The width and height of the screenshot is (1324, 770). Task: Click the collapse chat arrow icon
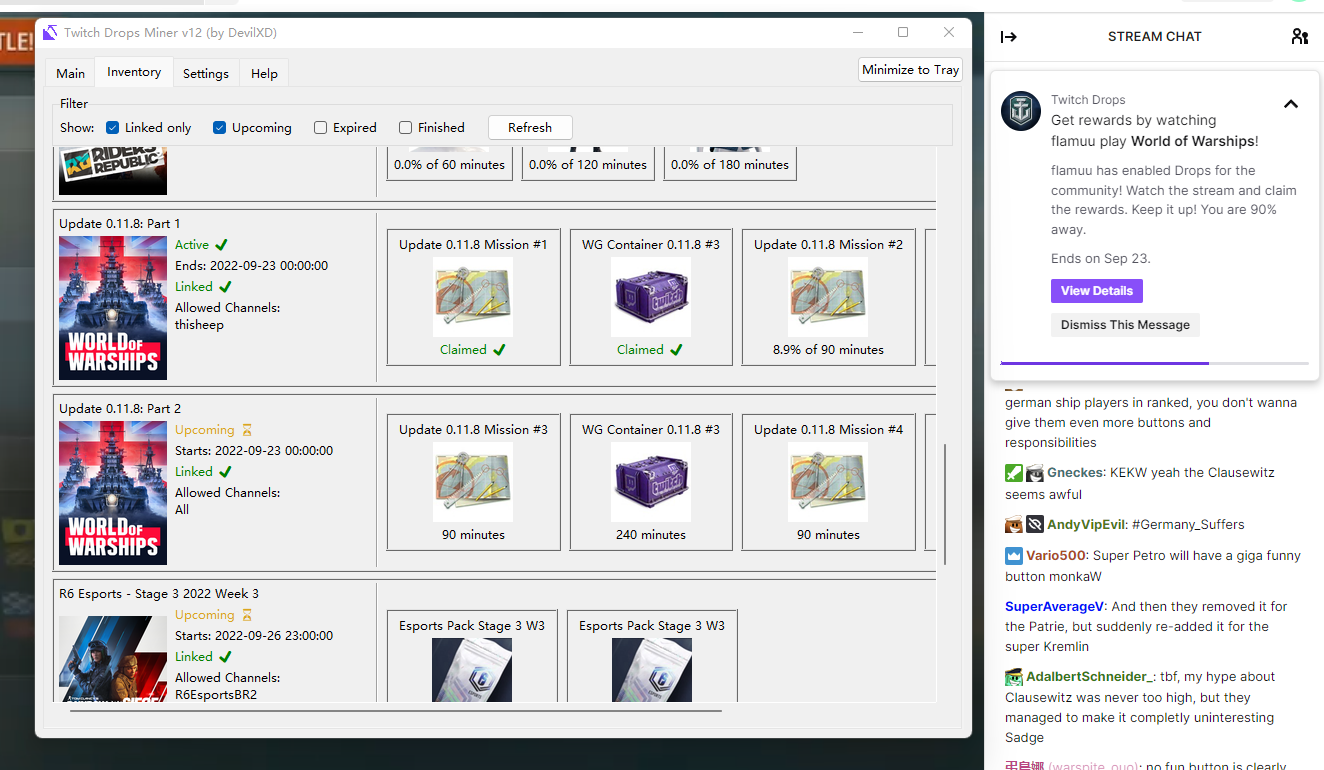click(x=1009, y=36)
